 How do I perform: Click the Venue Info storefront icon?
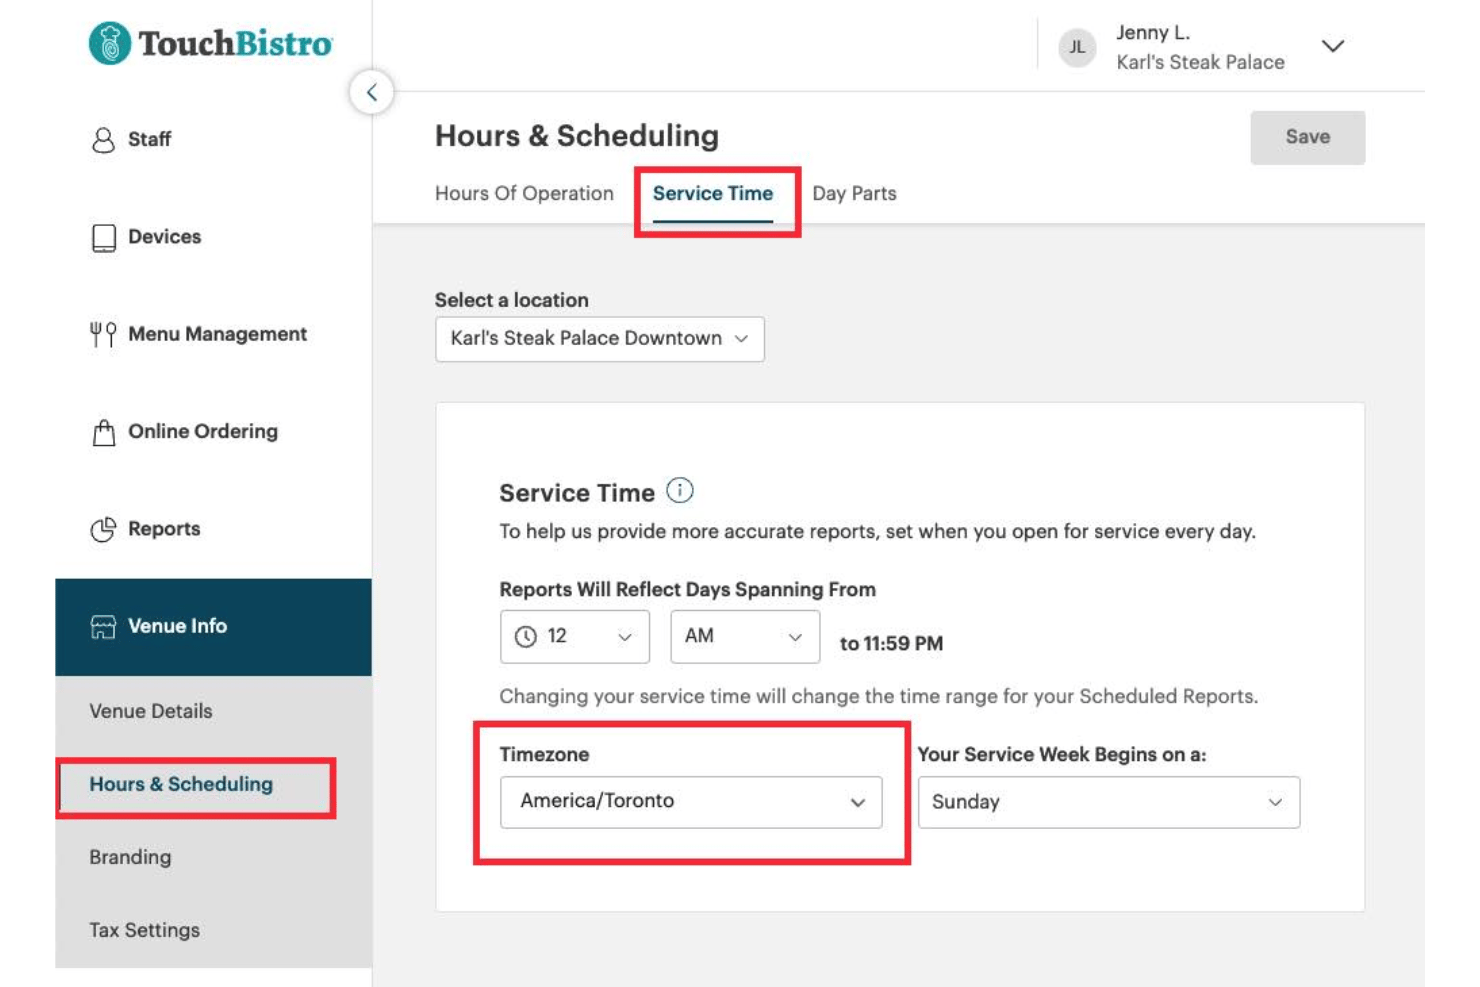tap(103, 626)
